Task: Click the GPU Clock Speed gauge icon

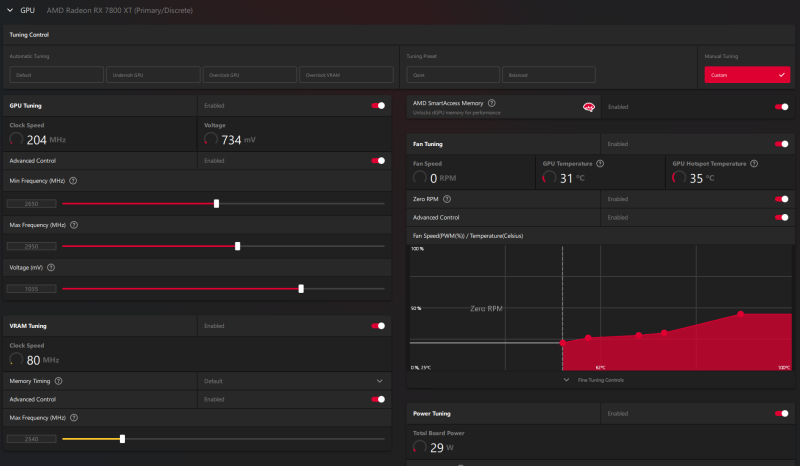Action: [16, 139]
